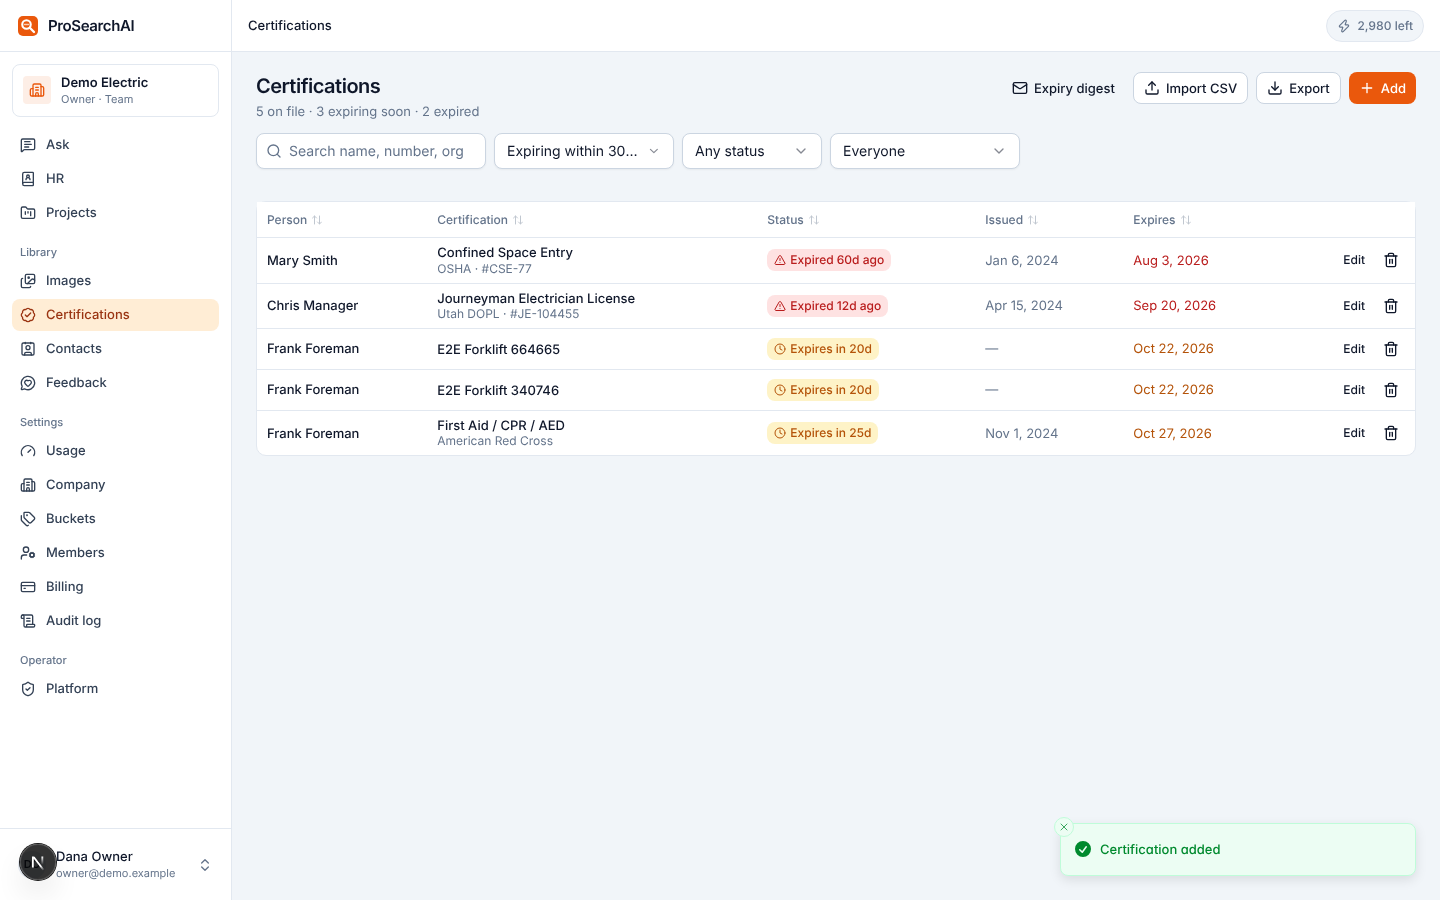Screen dimensions: 1440x900
Task: Open Contacts in the sidebar
Action: [x=115, y=349]
